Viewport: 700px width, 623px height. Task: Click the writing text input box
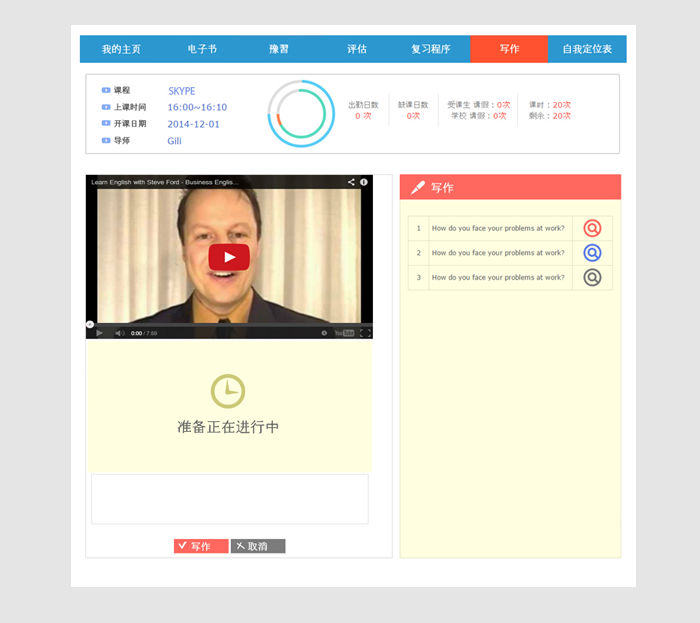pyautogui.click(x=229, y=499)
